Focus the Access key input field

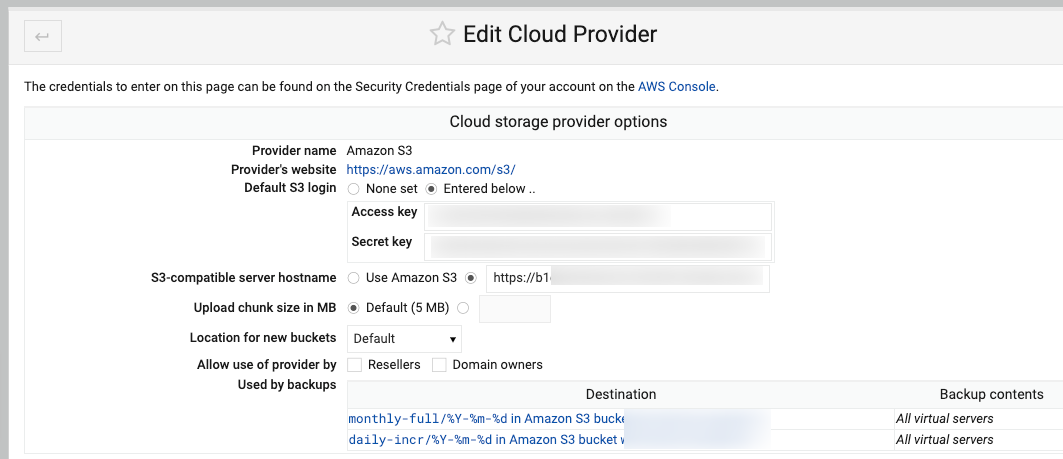pos(598,217)
